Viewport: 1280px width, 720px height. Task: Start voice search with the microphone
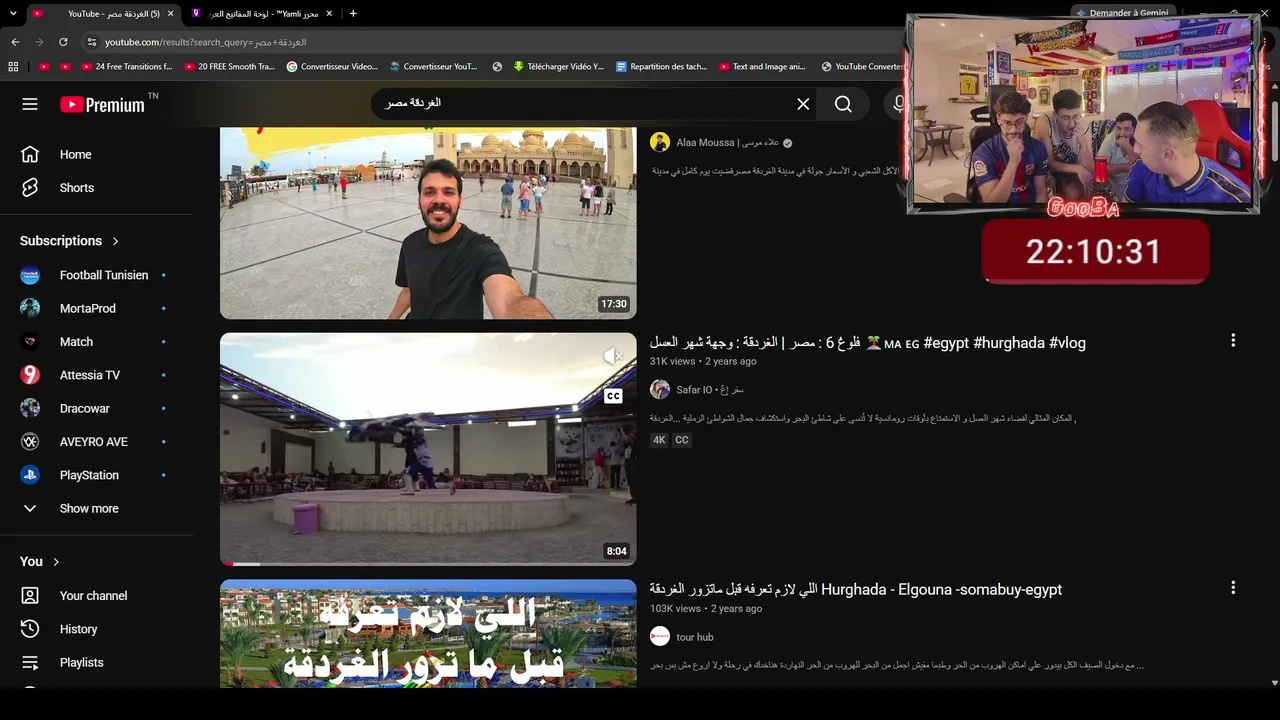pos(899,104)
